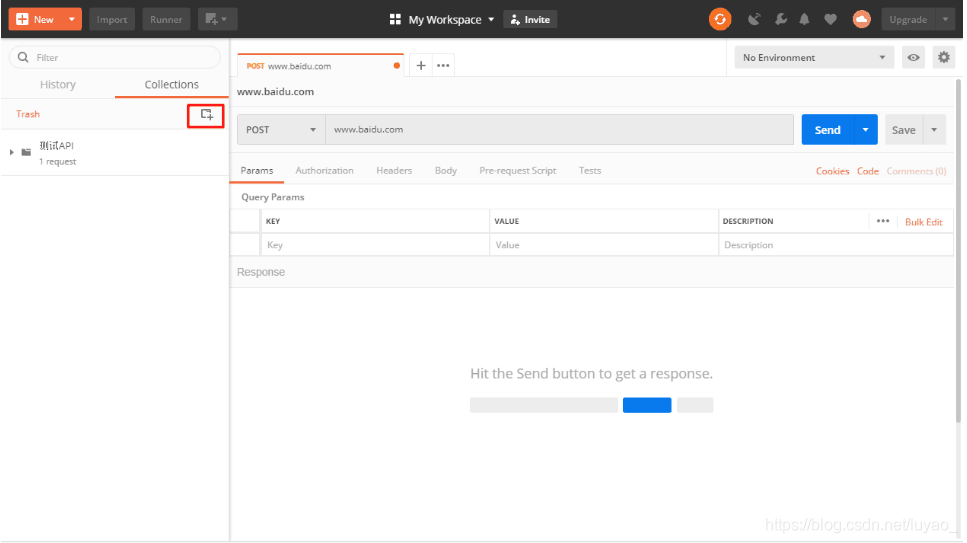
Task: Select the Params tab
Action: point(257,171)
